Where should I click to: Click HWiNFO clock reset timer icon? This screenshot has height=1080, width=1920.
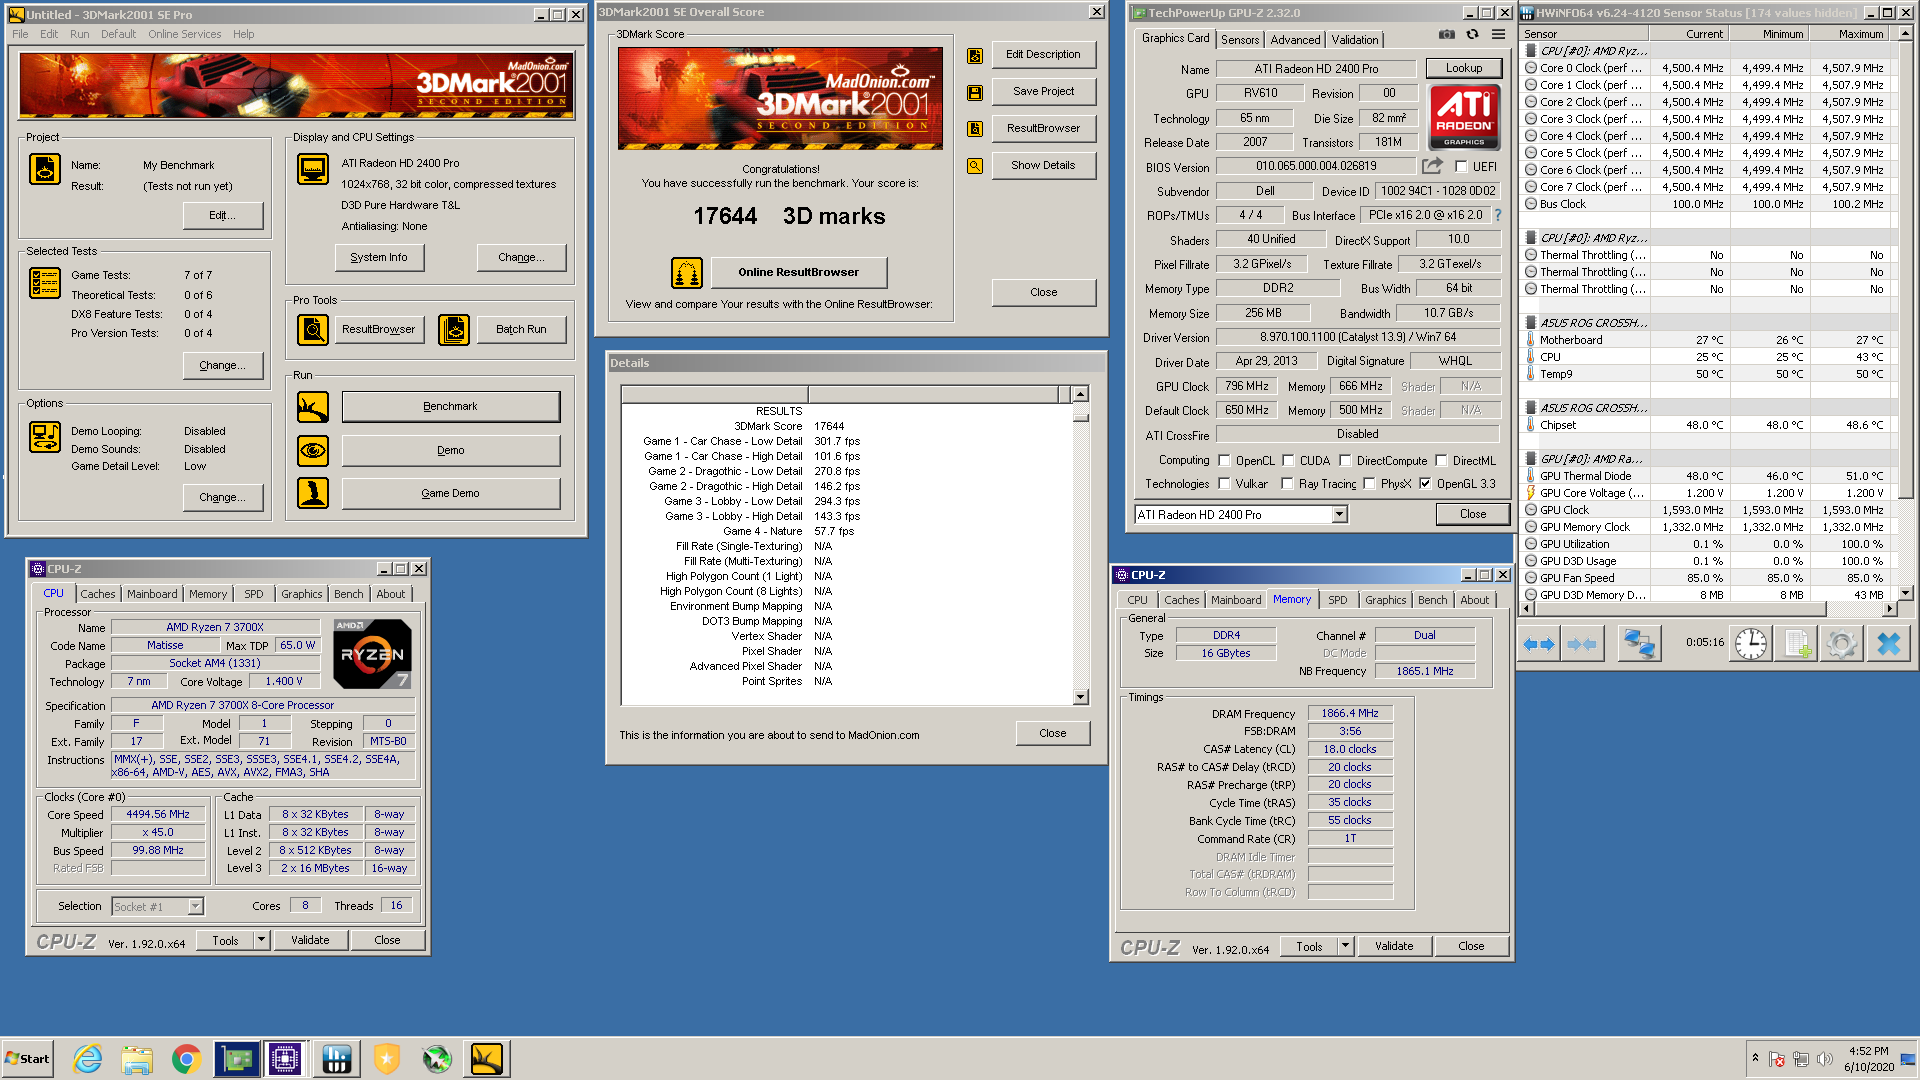pyautogui.click(x=1751, y=644)
